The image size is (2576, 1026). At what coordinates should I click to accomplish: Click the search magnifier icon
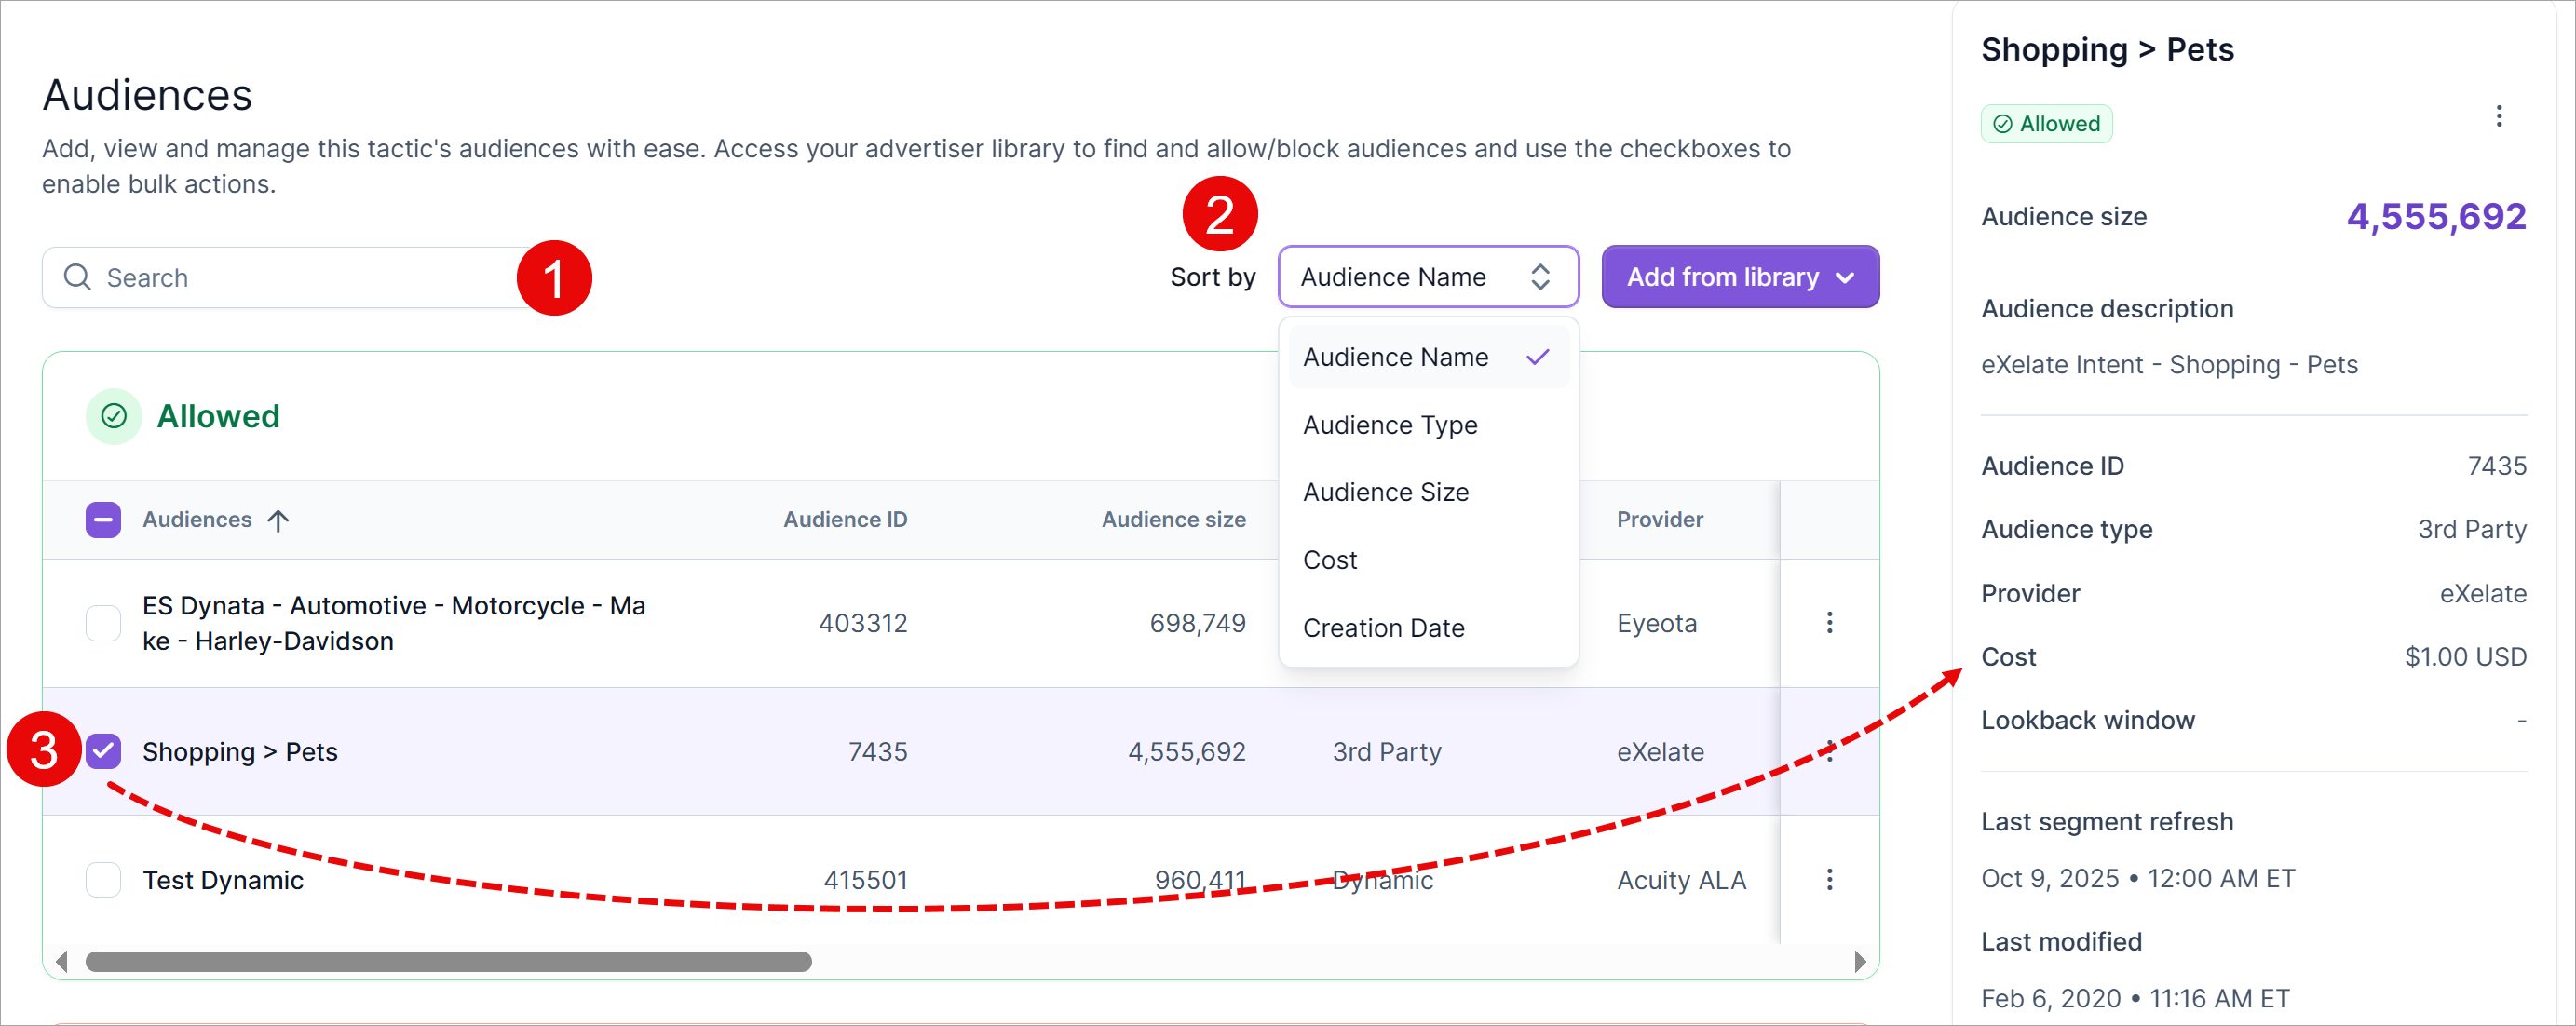[77, 277]
